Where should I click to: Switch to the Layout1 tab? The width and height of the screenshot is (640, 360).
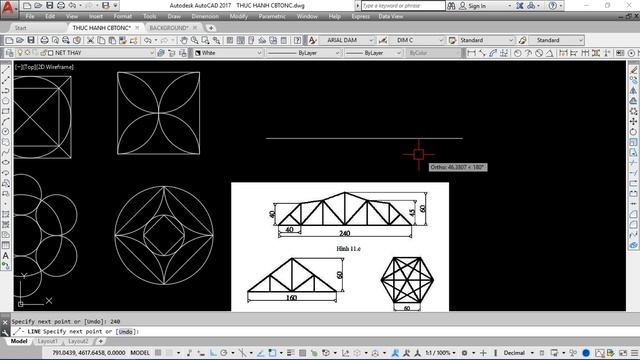[x=47, y=341]
